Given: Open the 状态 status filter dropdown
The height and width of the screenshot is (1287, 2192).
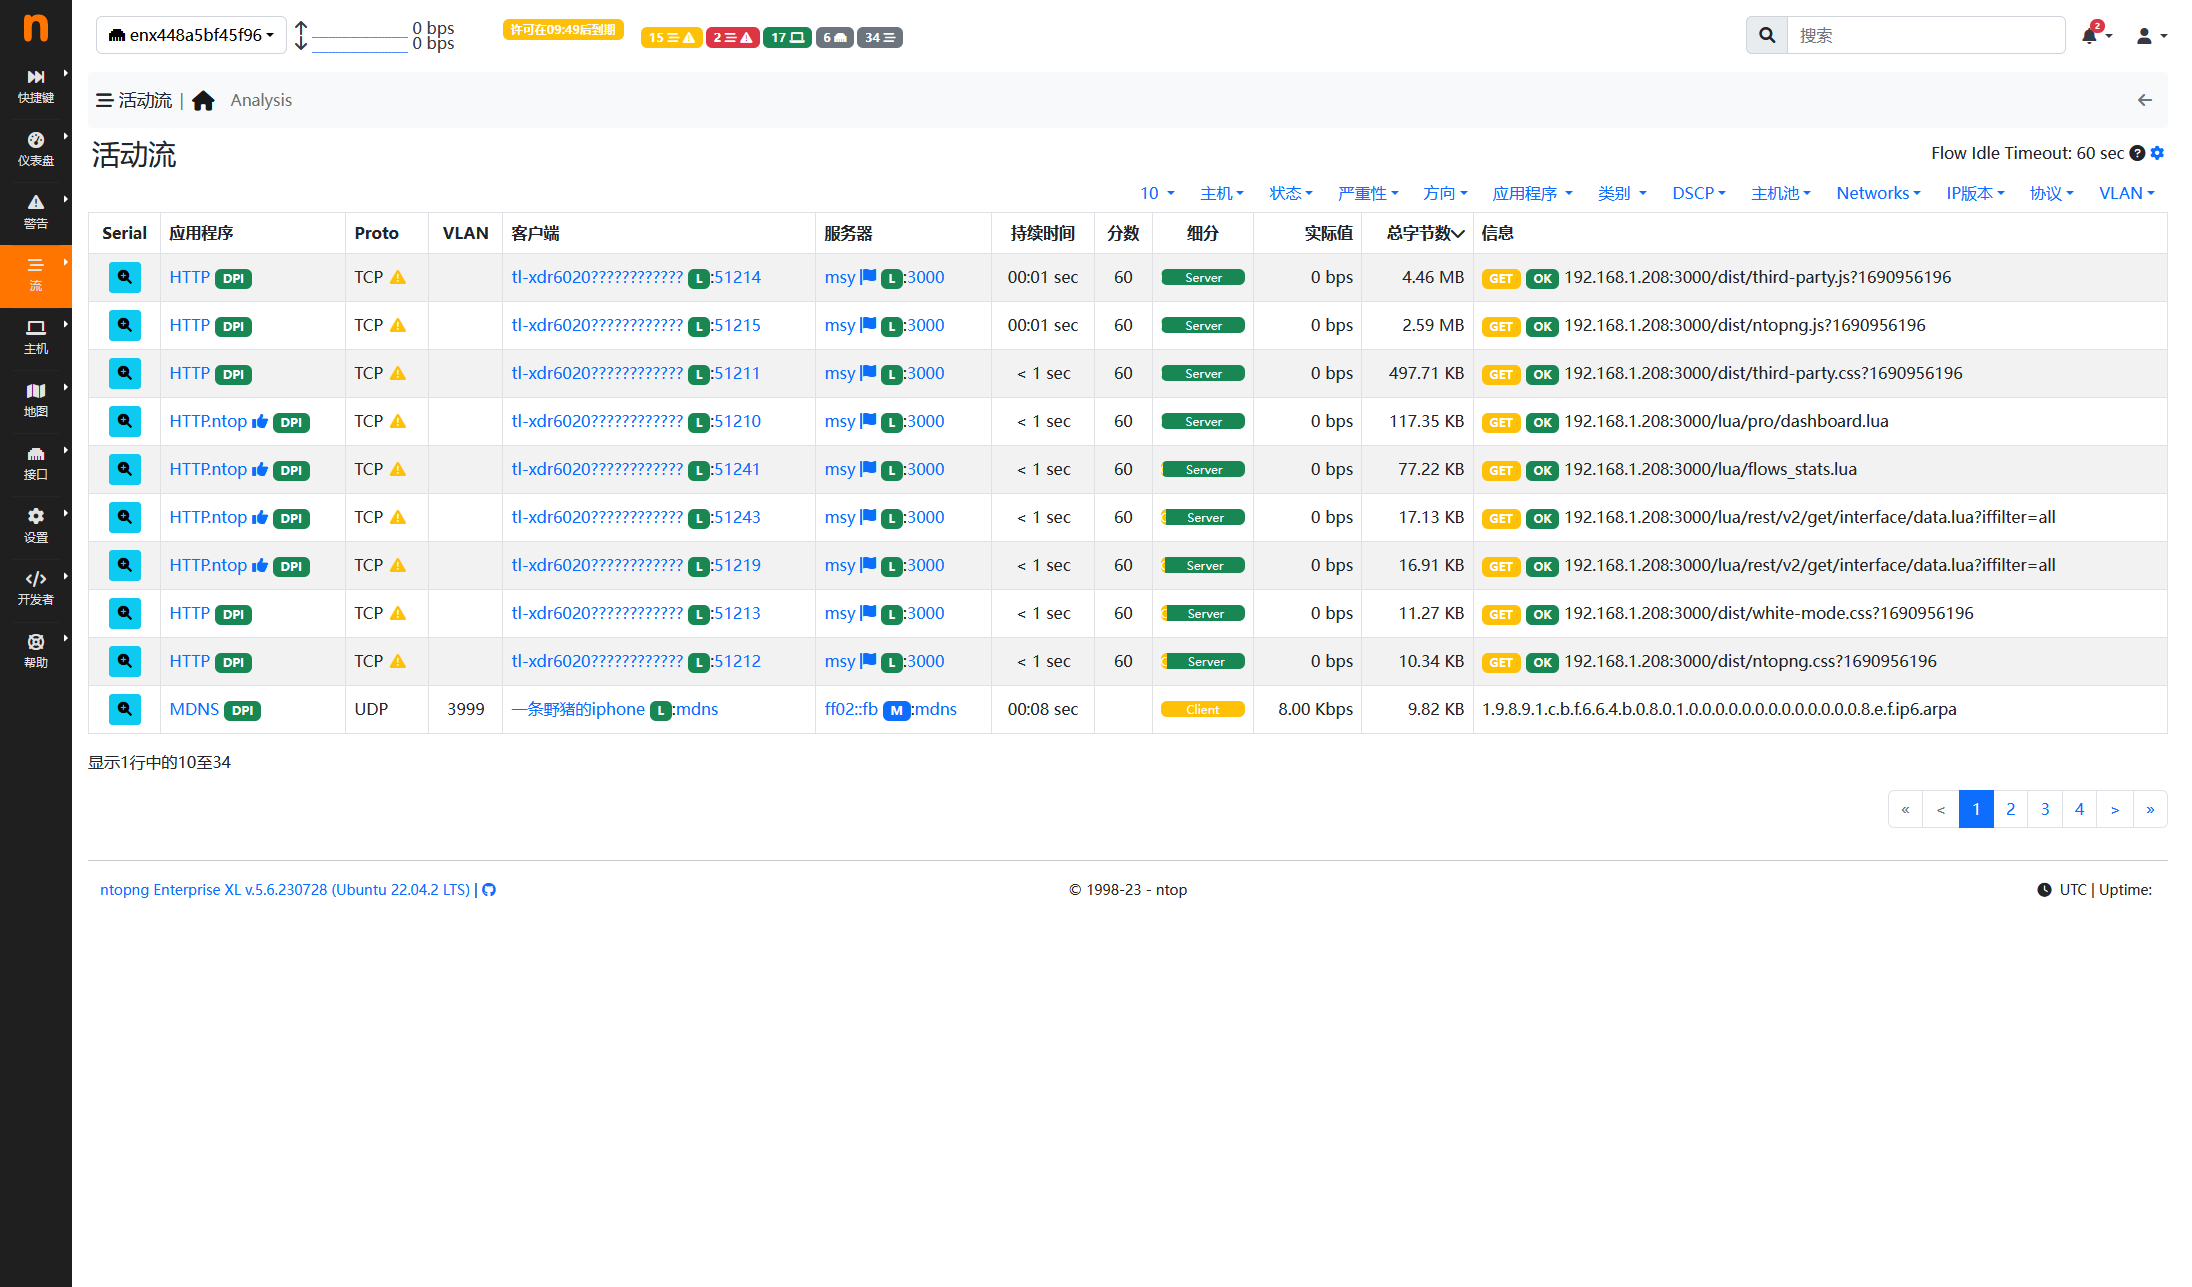Looking at the screenshot, I should click(1291, 193).
